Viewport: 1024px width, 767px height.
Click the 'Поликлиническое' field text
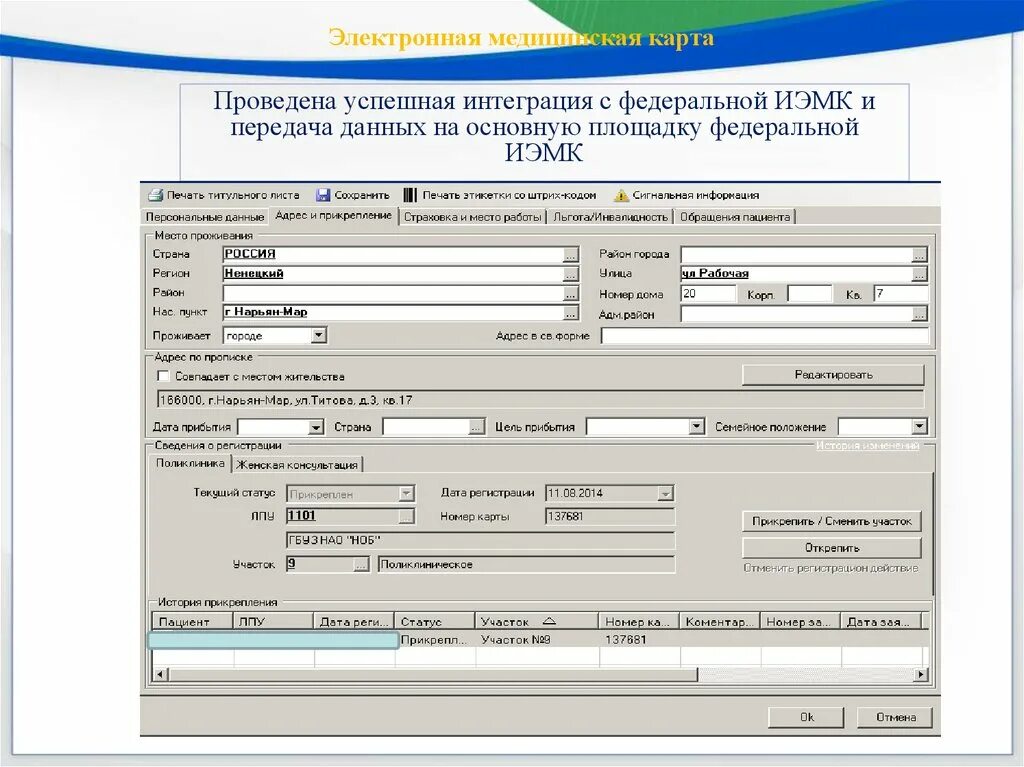(426, 564)
